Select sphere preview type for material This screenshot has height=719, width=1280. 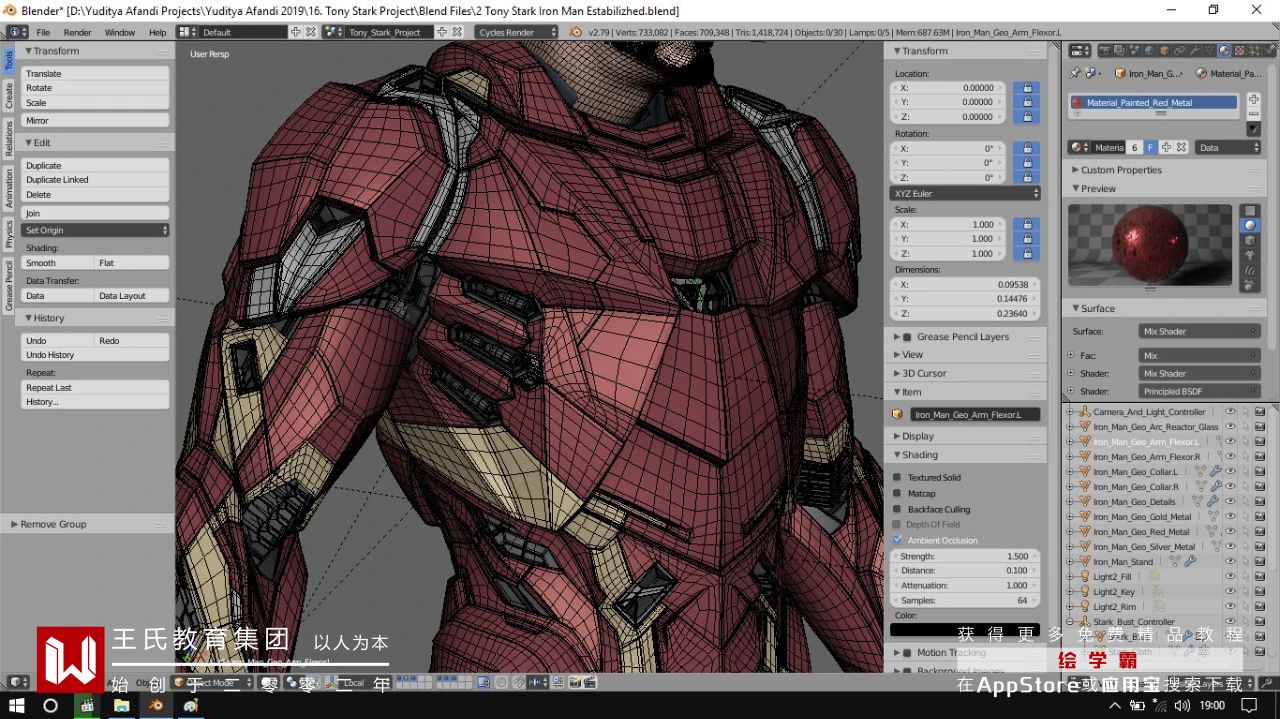click(1251, 226)
